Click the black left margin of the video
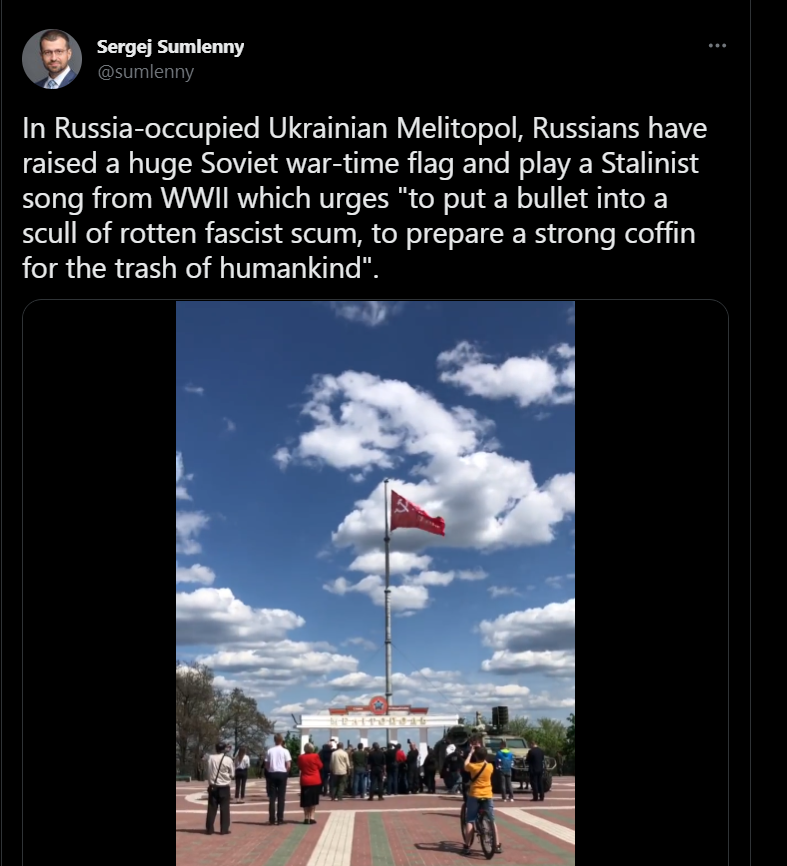Screen dimensions: 787x866 [99, 583]
